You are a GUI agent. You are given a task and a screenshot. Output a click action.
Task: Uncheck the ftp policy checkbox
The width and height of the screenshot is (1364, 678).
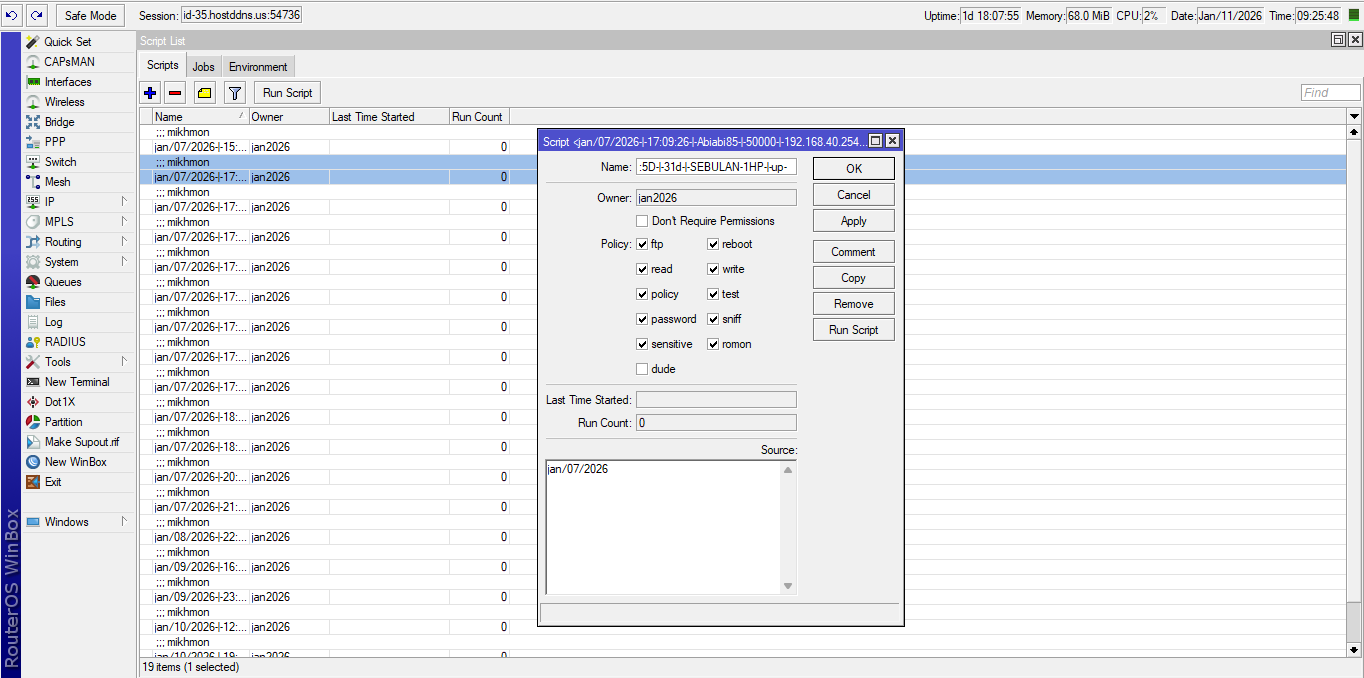coord(642,244)
